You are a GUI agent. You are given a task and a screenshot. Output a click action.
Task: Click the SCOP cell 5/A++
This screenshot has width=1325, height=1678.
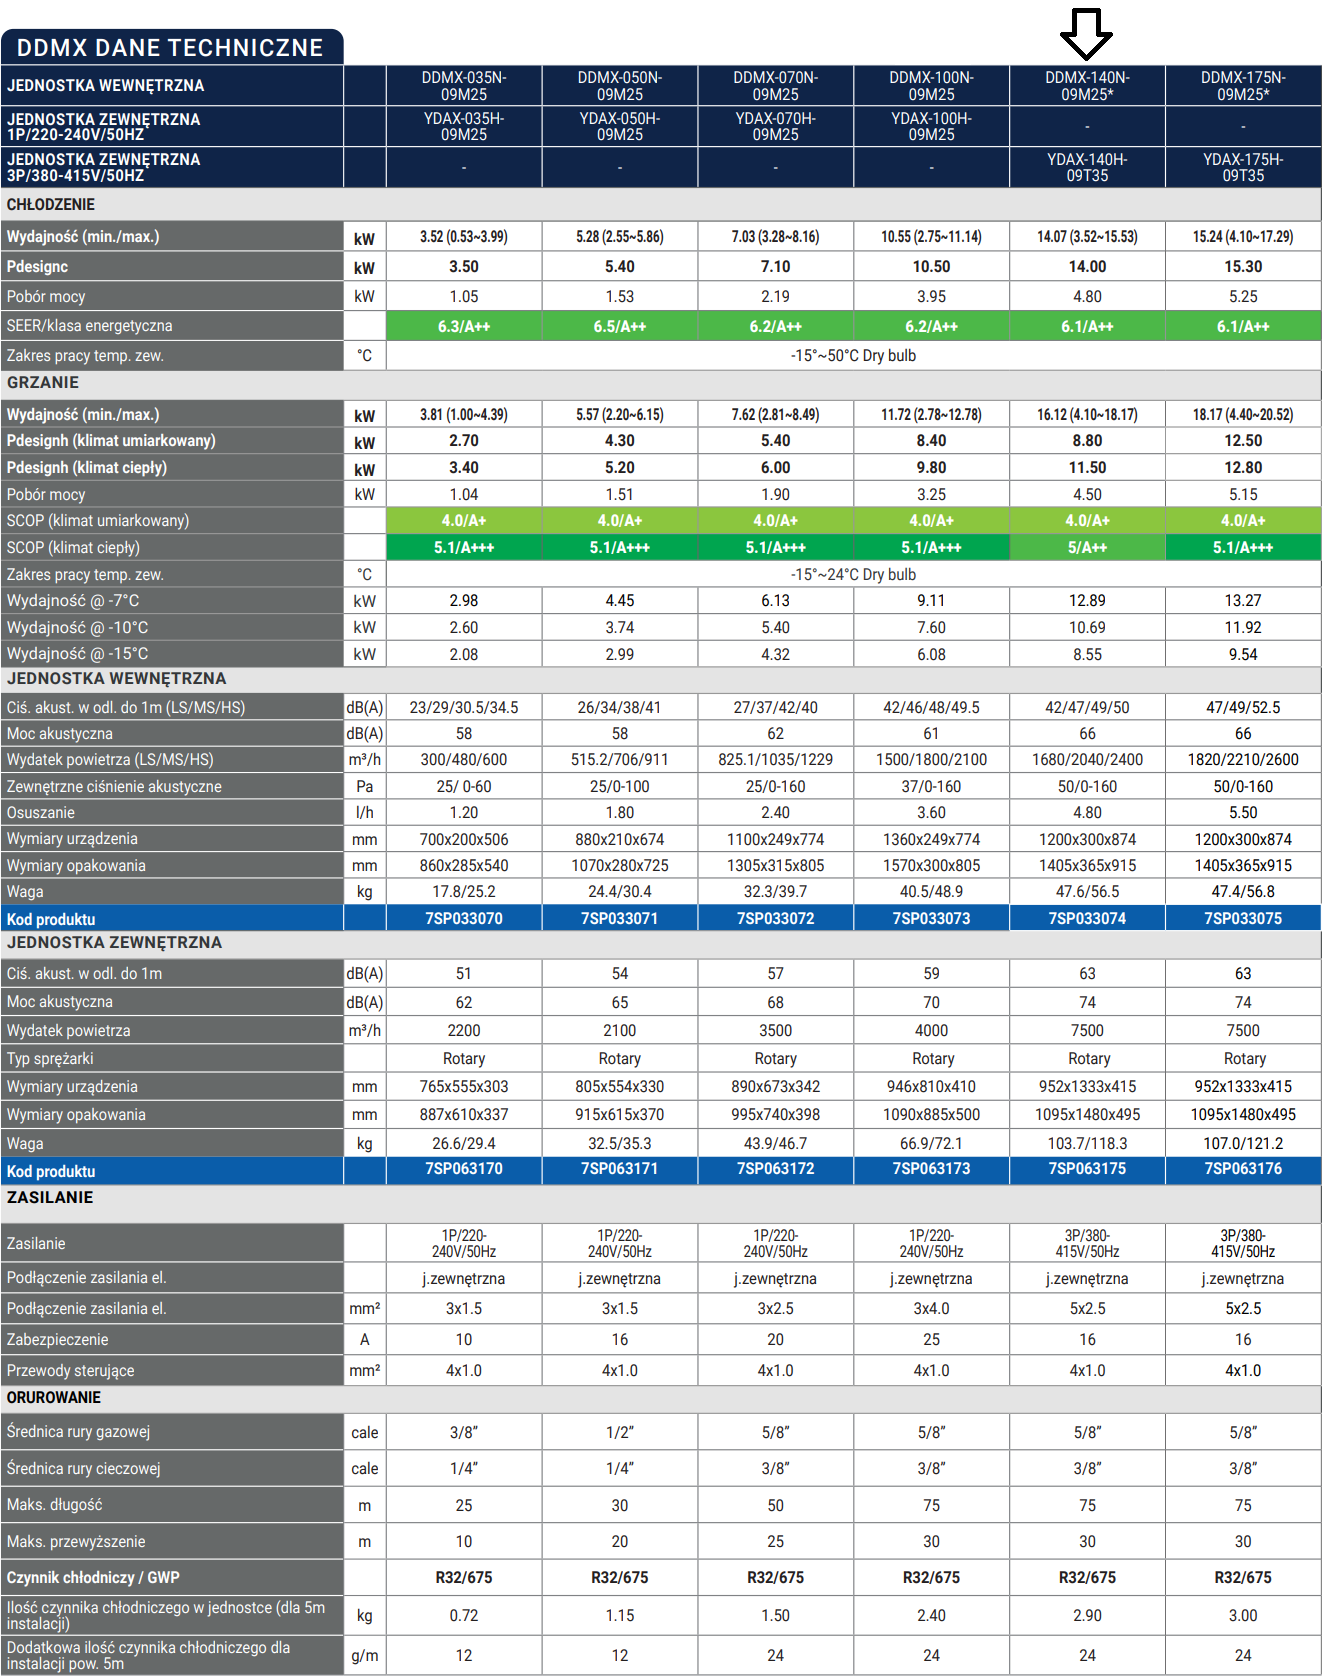coord(1088,548)
